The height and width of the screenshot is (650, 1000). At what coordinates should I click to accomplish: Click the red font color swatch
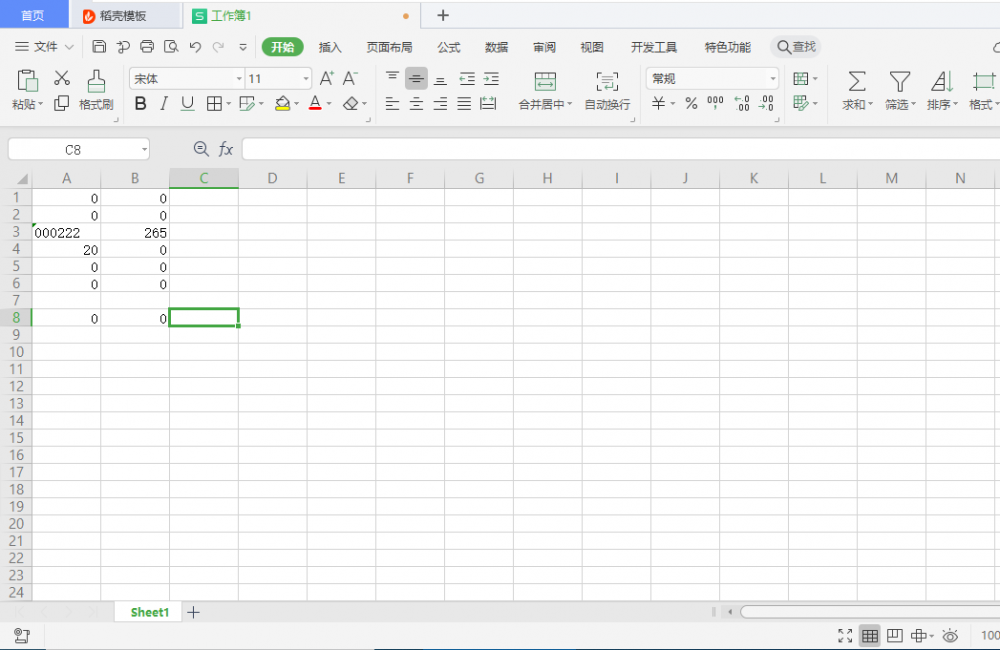[x=315, y=103]
